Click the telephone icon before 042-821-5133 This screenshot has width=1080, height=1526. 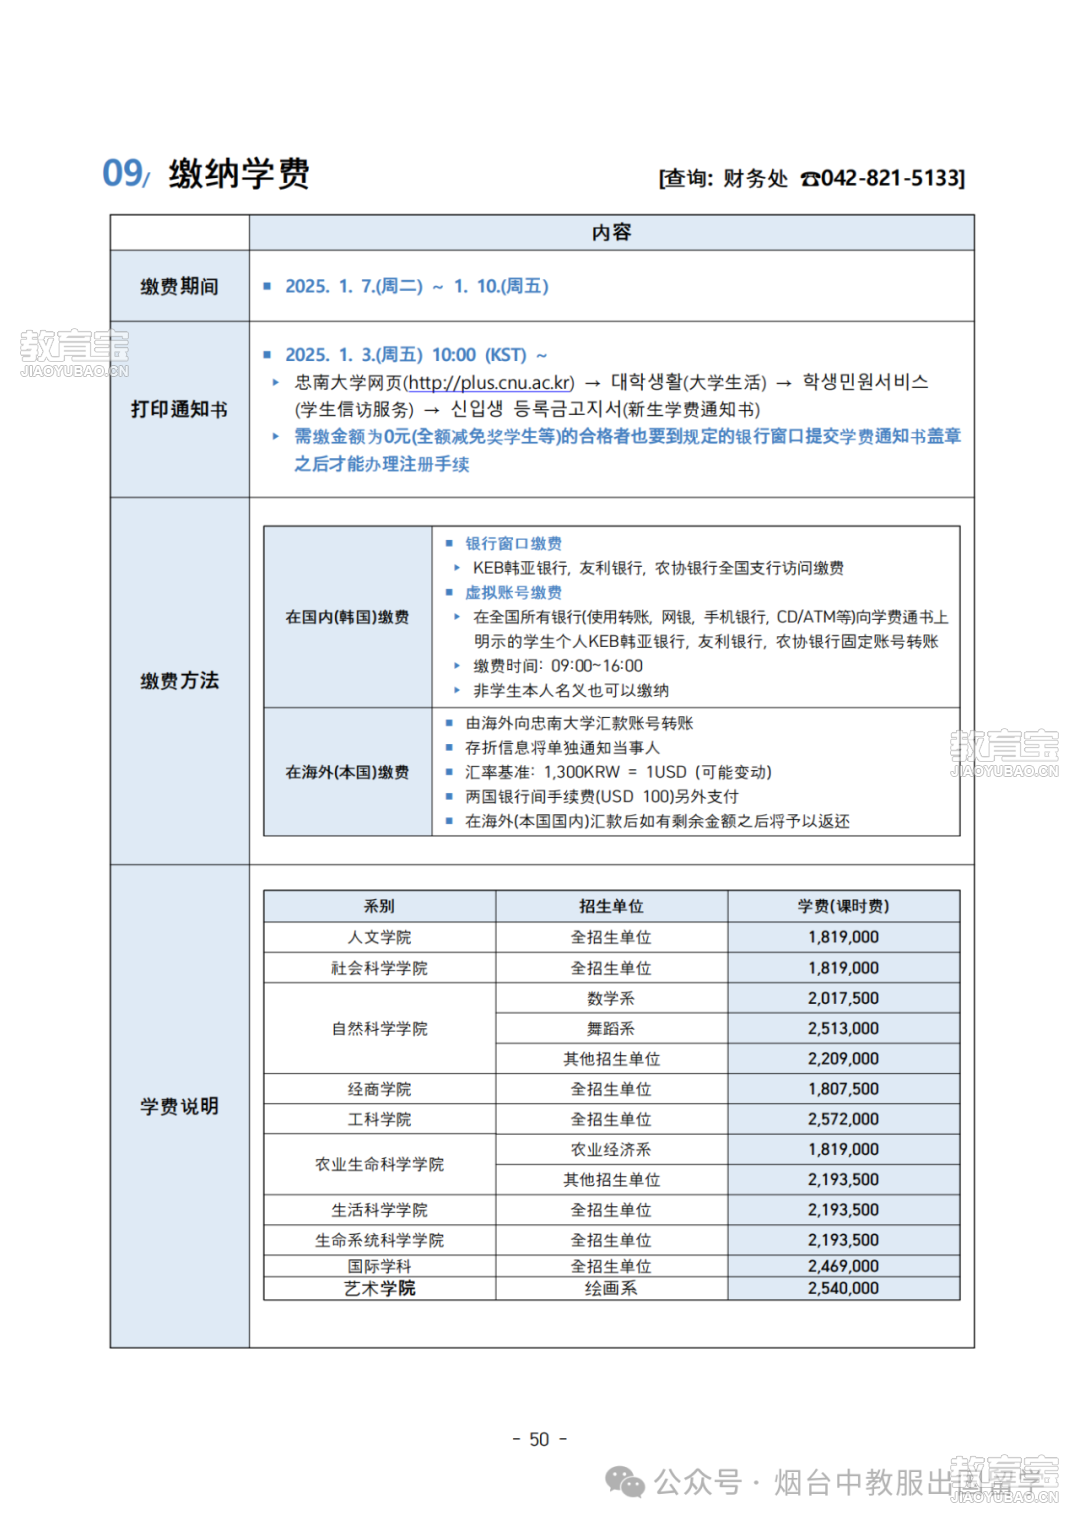coord(809,179)
